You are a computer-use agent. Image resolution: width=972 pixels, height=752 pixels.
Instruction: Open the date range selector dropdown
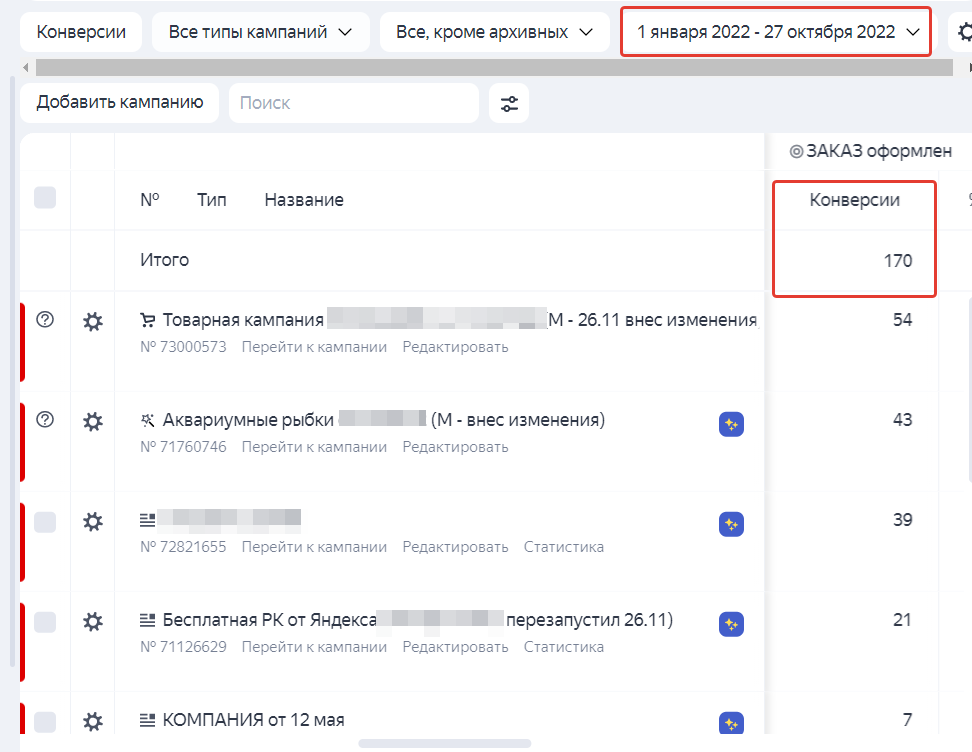pos(776,31)
